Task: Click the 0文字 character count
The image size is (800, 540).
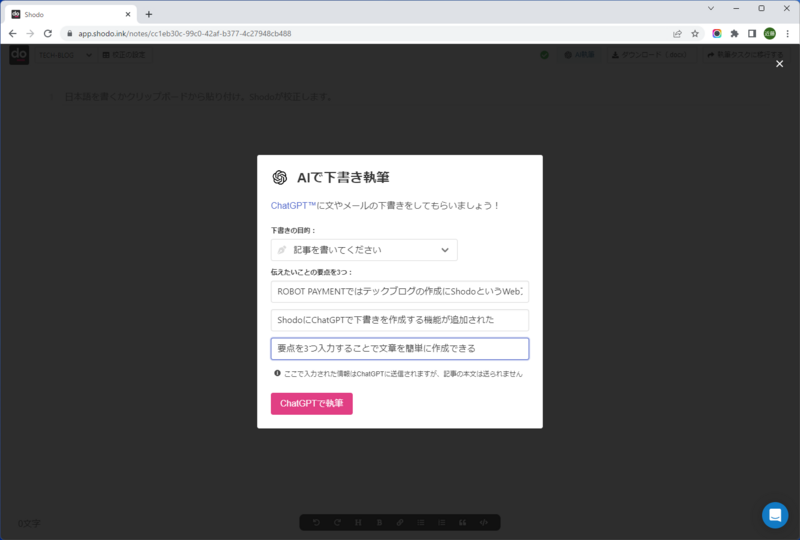Action: [29, 524]
